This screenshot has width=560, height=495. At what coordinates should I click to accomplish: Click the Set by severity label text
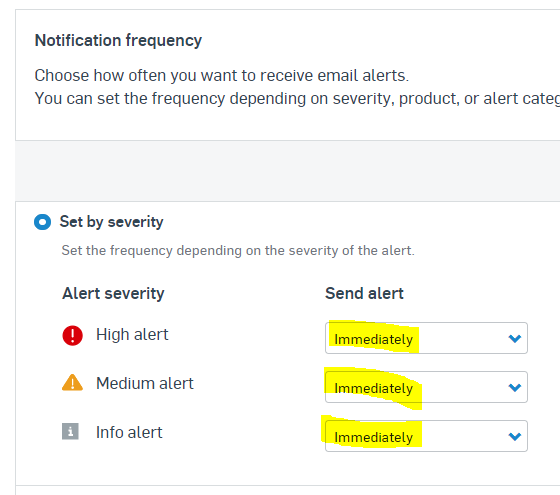click(111, 222)
